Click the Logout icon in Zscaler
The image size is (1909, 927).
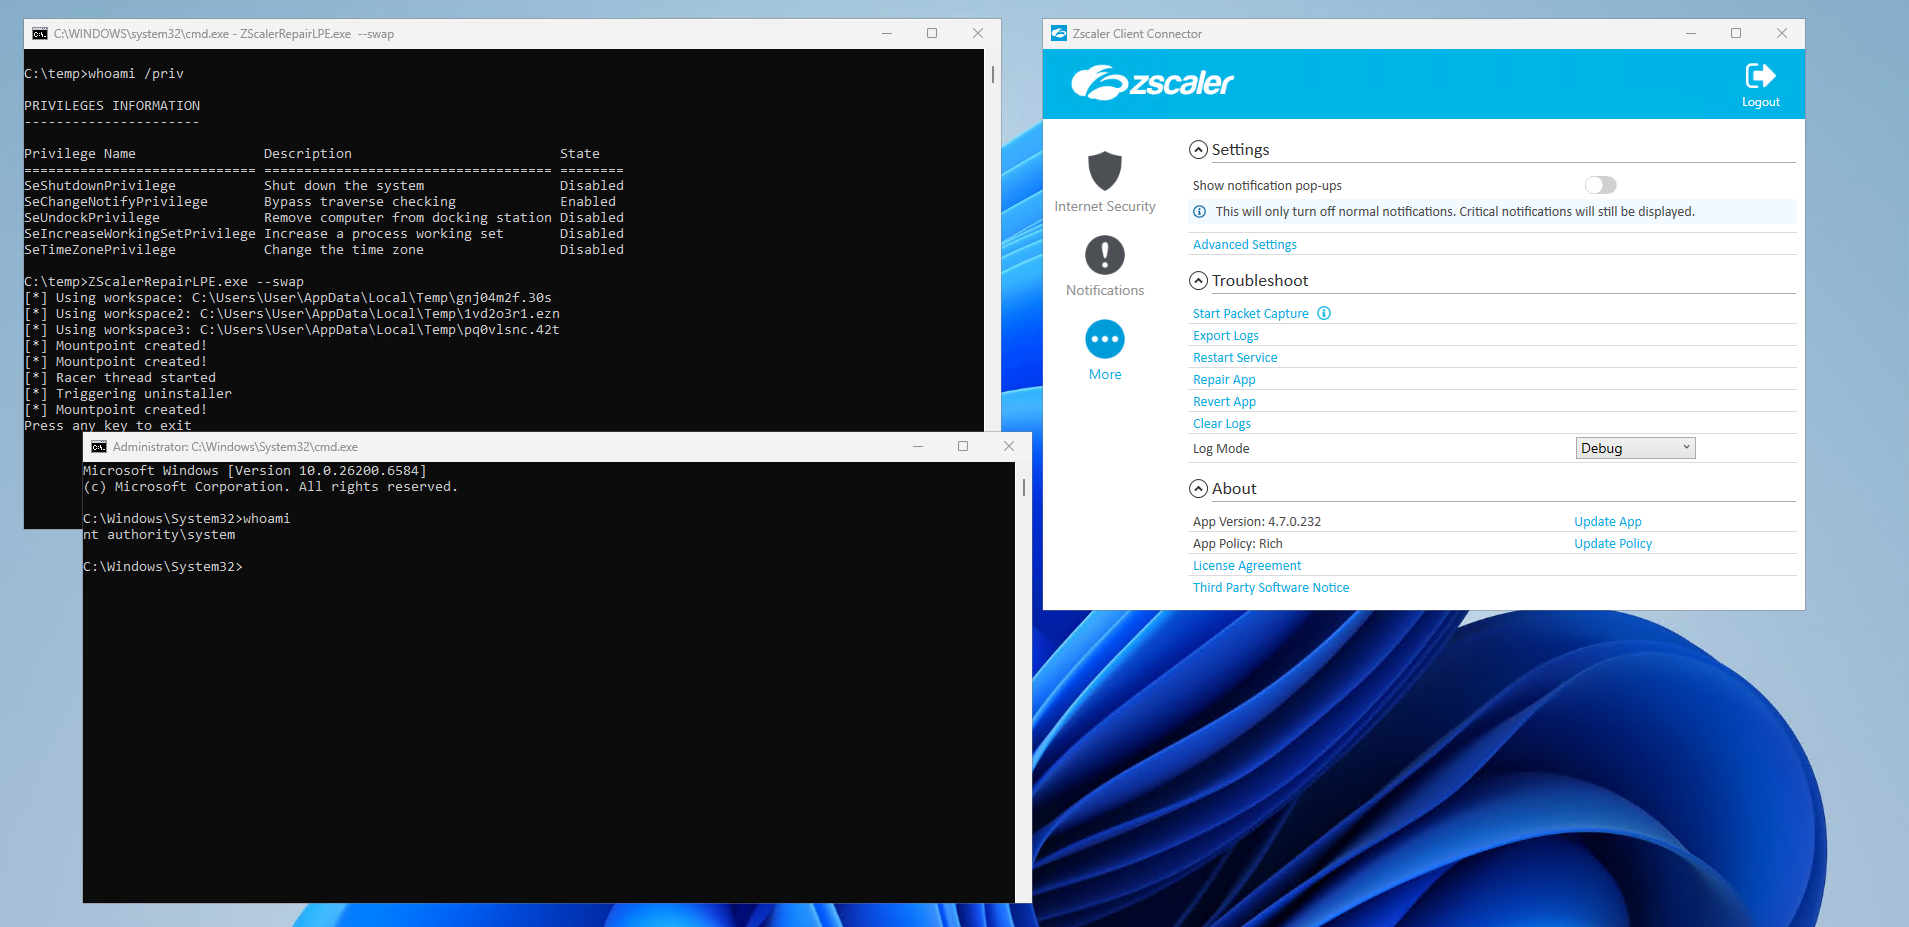click(1760, 76)
